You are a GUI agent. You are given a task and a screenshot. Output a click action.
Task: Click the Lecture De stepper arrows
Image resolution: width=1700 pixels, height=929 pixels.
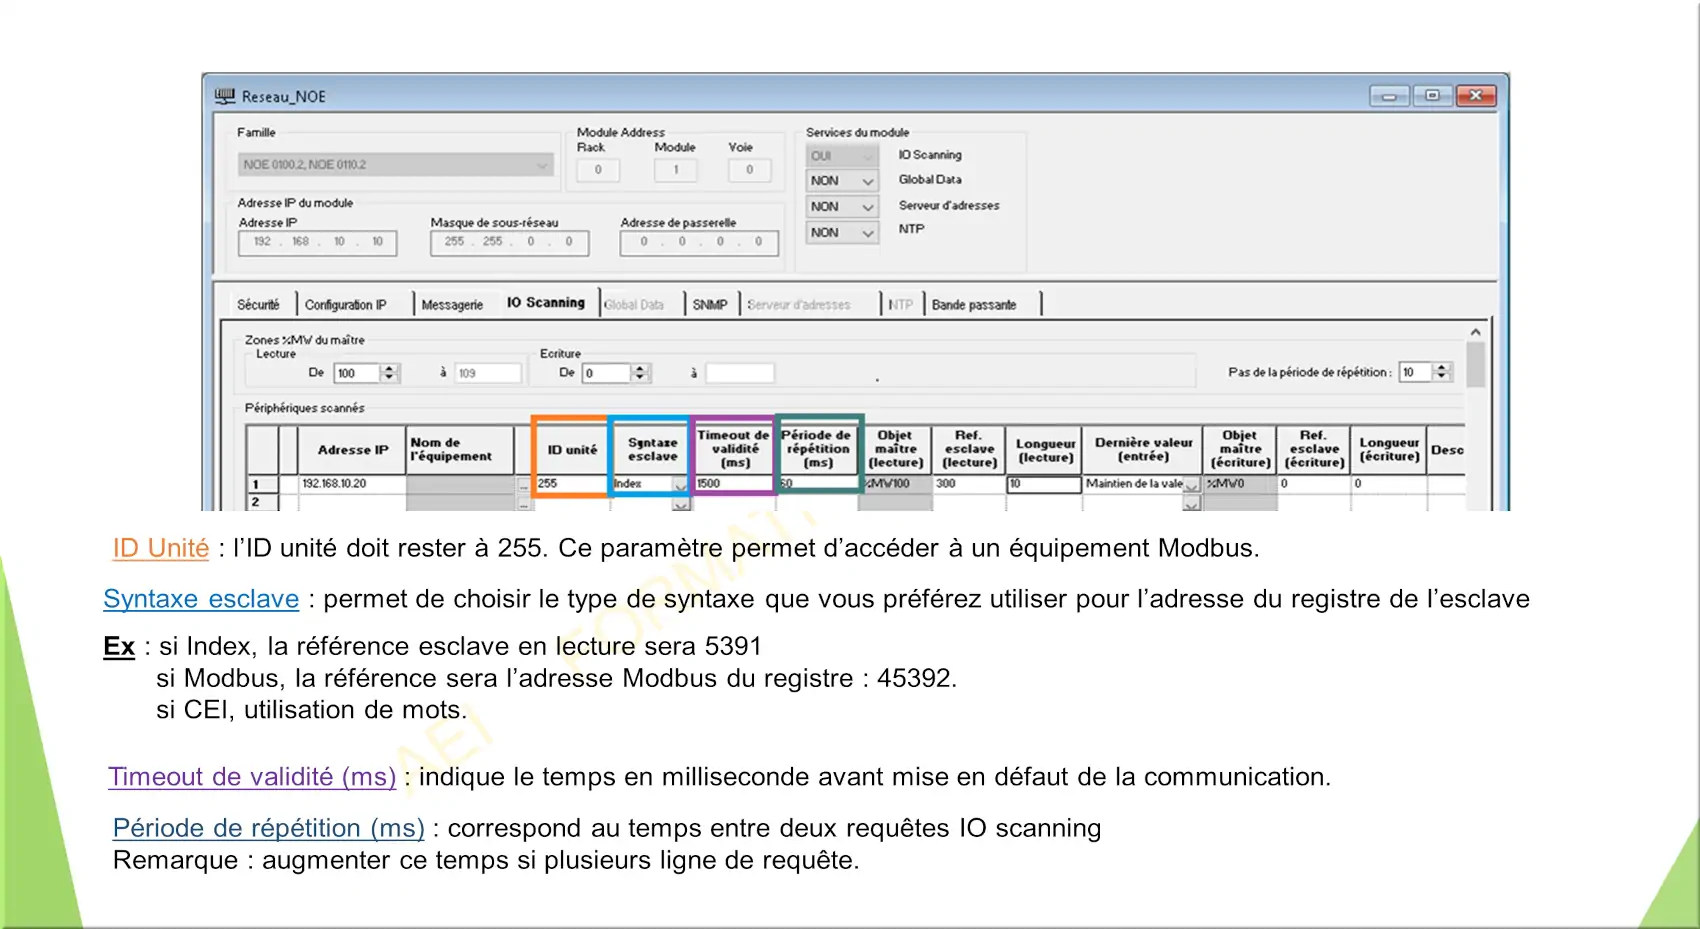[x=389, y=373]
